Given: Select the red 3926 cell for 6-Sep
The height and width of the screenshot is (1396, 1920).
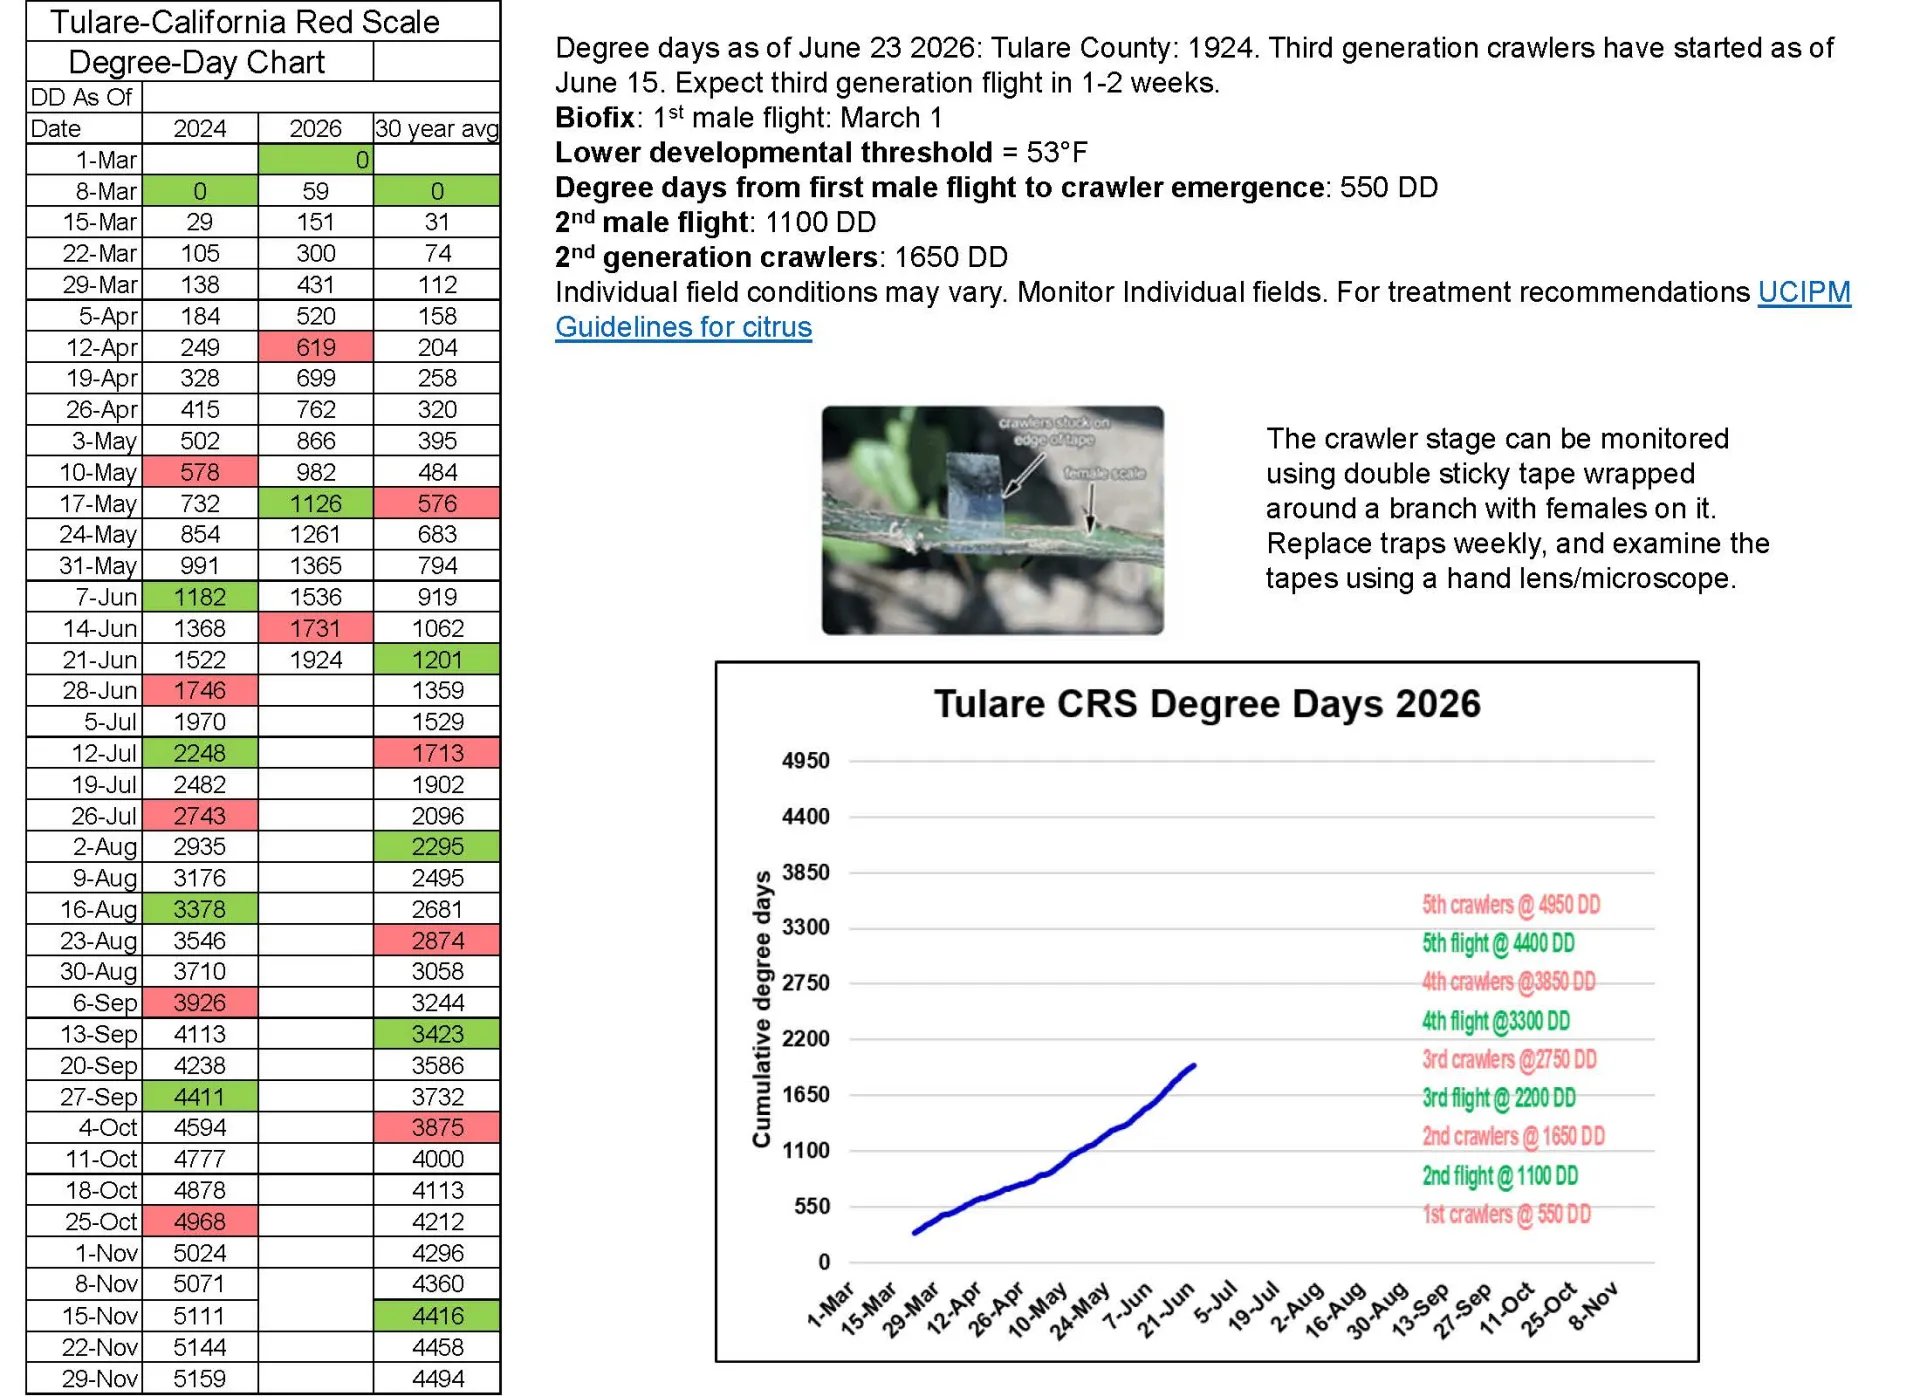Looking at the screenshot, I should pyautogui.click(x=200, y=1002).
